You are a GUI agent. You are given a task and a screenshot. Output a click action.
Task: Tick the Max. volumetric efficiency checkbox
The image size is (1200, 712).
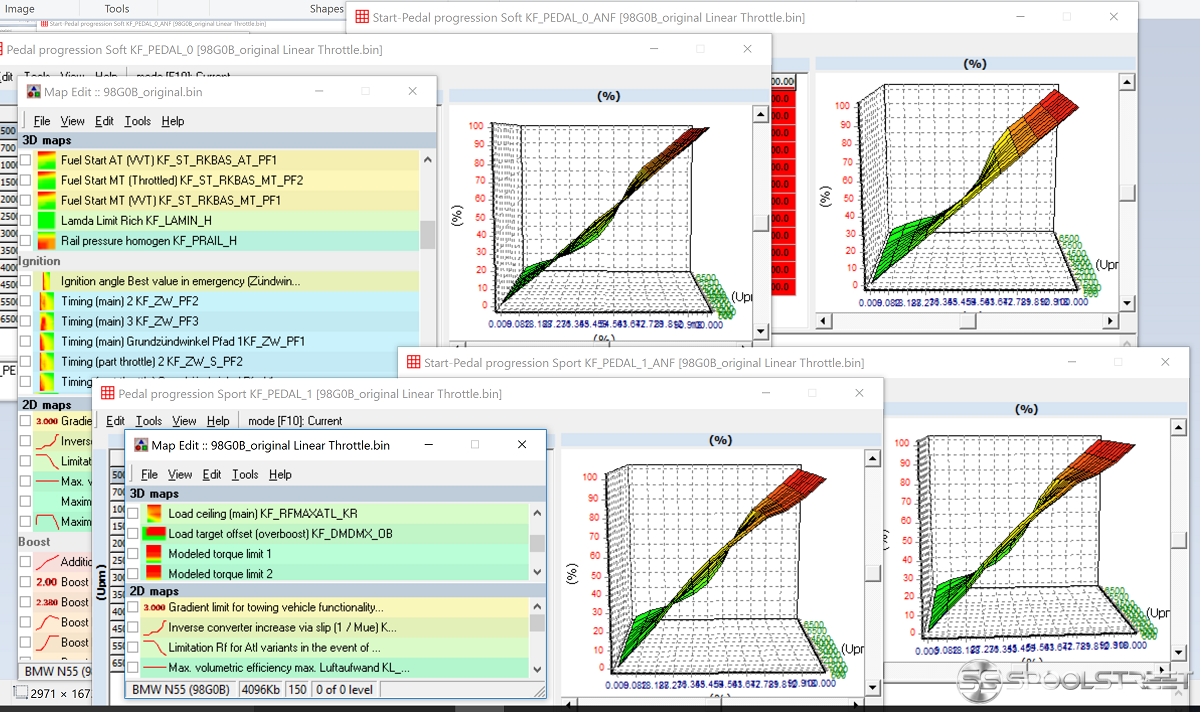[133, 667]
